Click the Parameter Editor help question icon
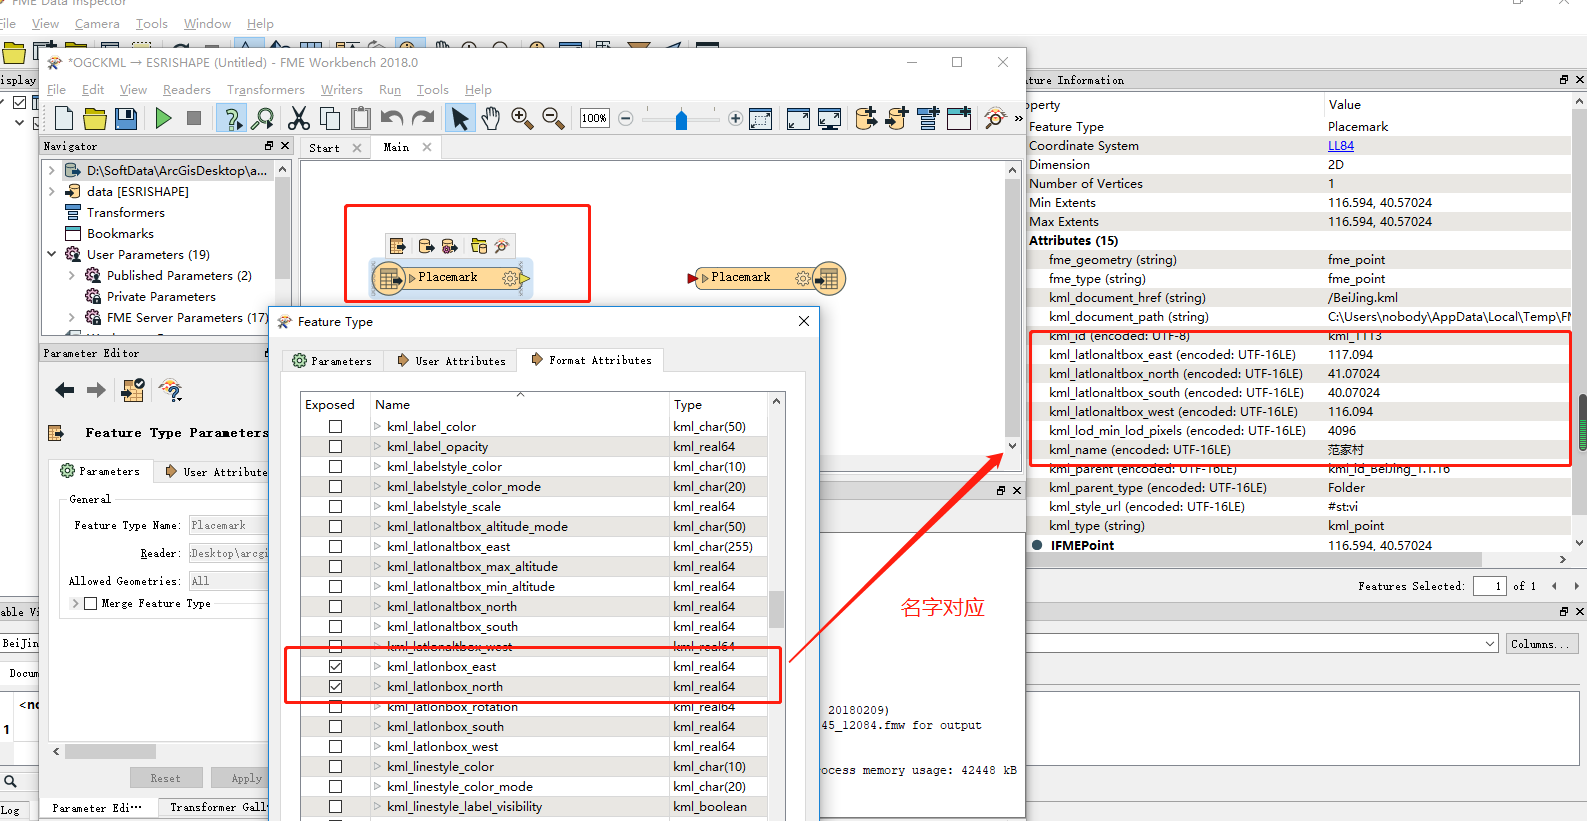Viewport: 1587px width, 821px height. pyautogui.click(x=170, y=390)
